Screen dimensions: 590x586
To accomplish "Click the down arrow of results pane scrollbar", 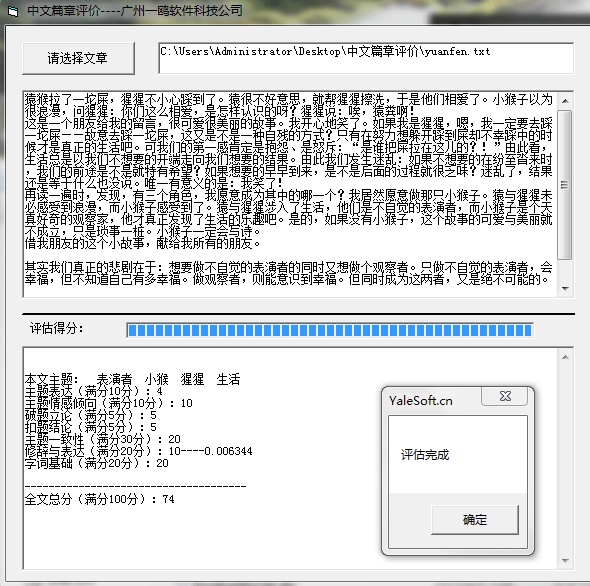I will click(x=565, y=561).
